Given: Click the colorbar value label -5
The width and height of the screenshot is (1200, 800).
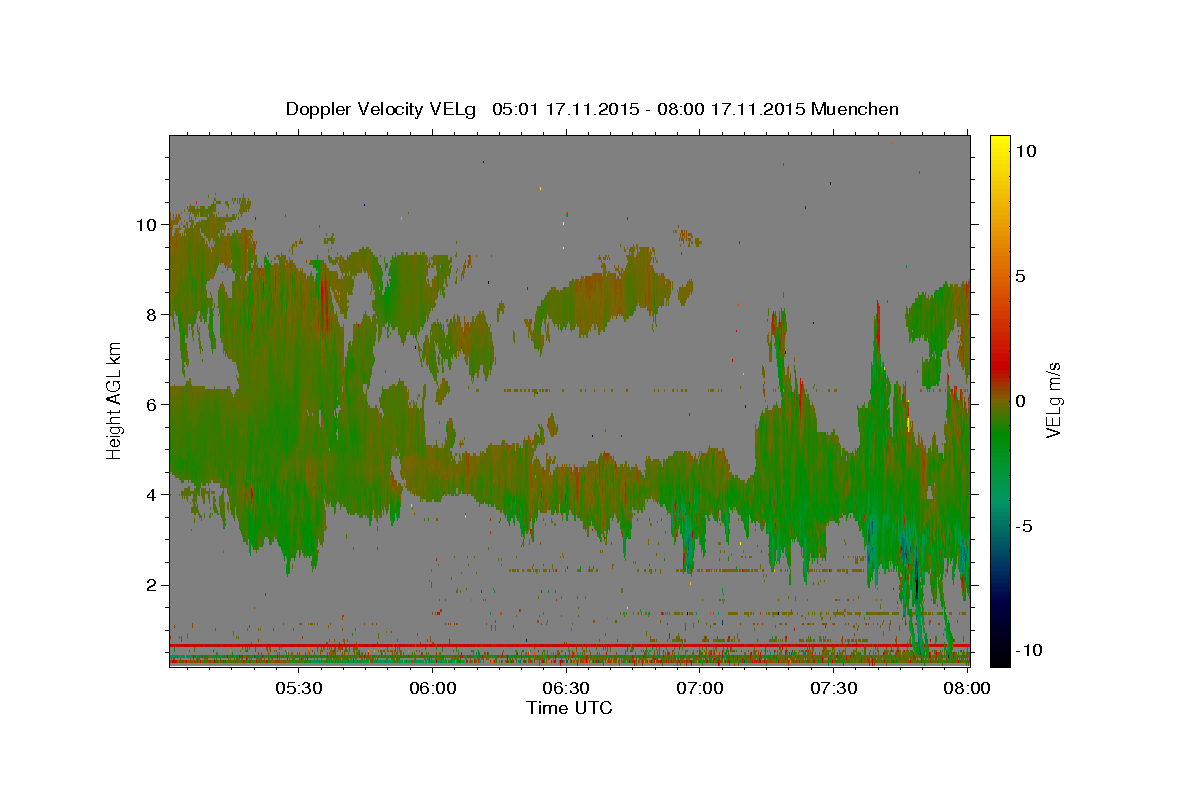Looking at the screenshot, I should 1024,526.
